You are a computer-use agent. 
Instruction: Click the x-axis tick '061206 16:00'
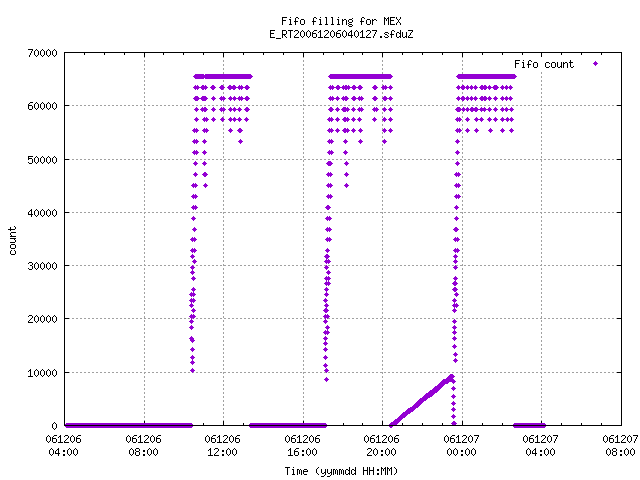click(302, 446)
